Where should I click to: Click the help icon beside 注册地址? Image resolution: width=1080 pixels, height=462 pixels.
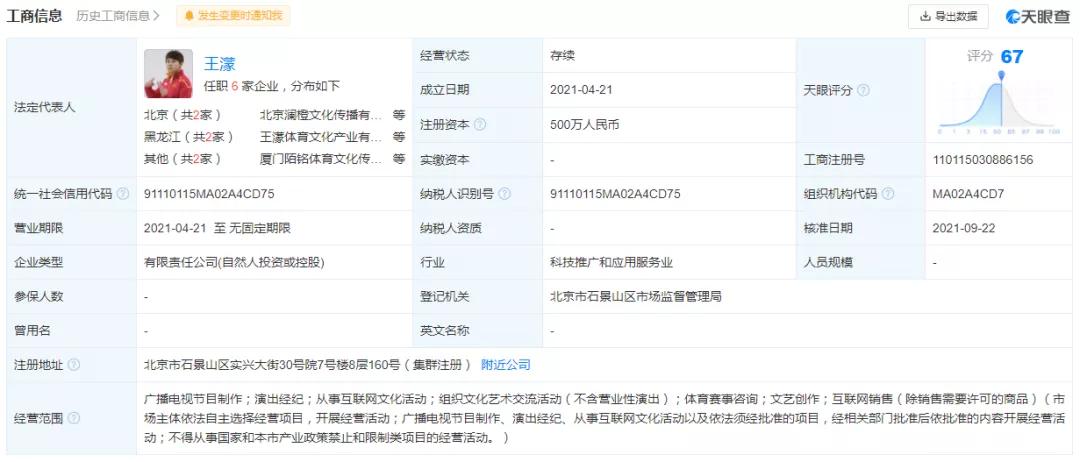[74, 365]
